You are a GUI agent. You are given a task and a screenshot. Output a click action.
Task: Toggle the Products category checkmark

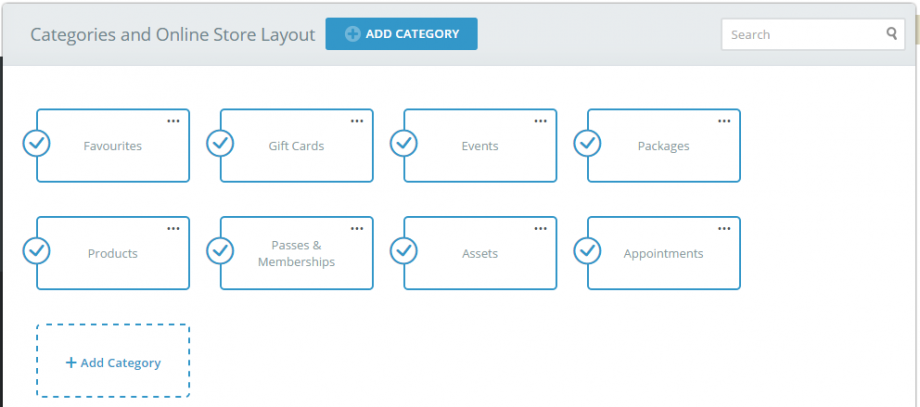36,250
